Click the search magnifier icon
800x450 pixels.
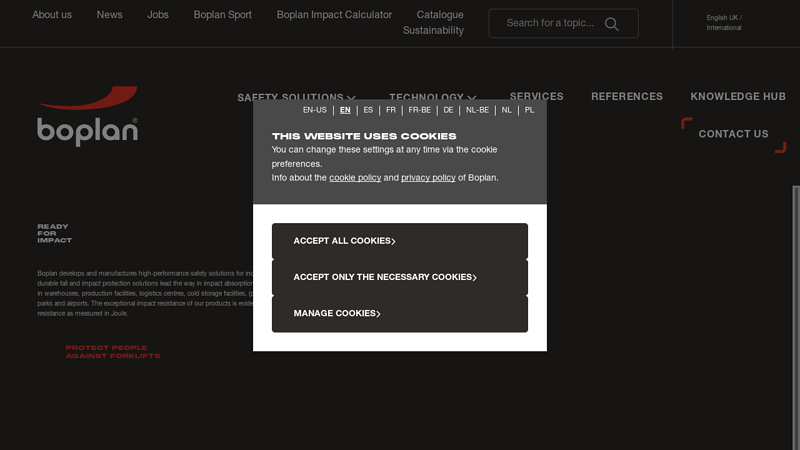611,24
